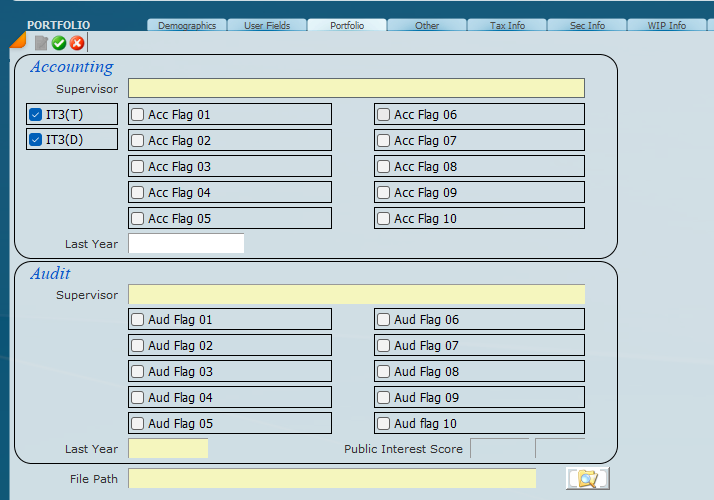Uncheck the IT3(D) checkbox
Image resolution: width=714 pixels, height=500 pixels.
36,140
